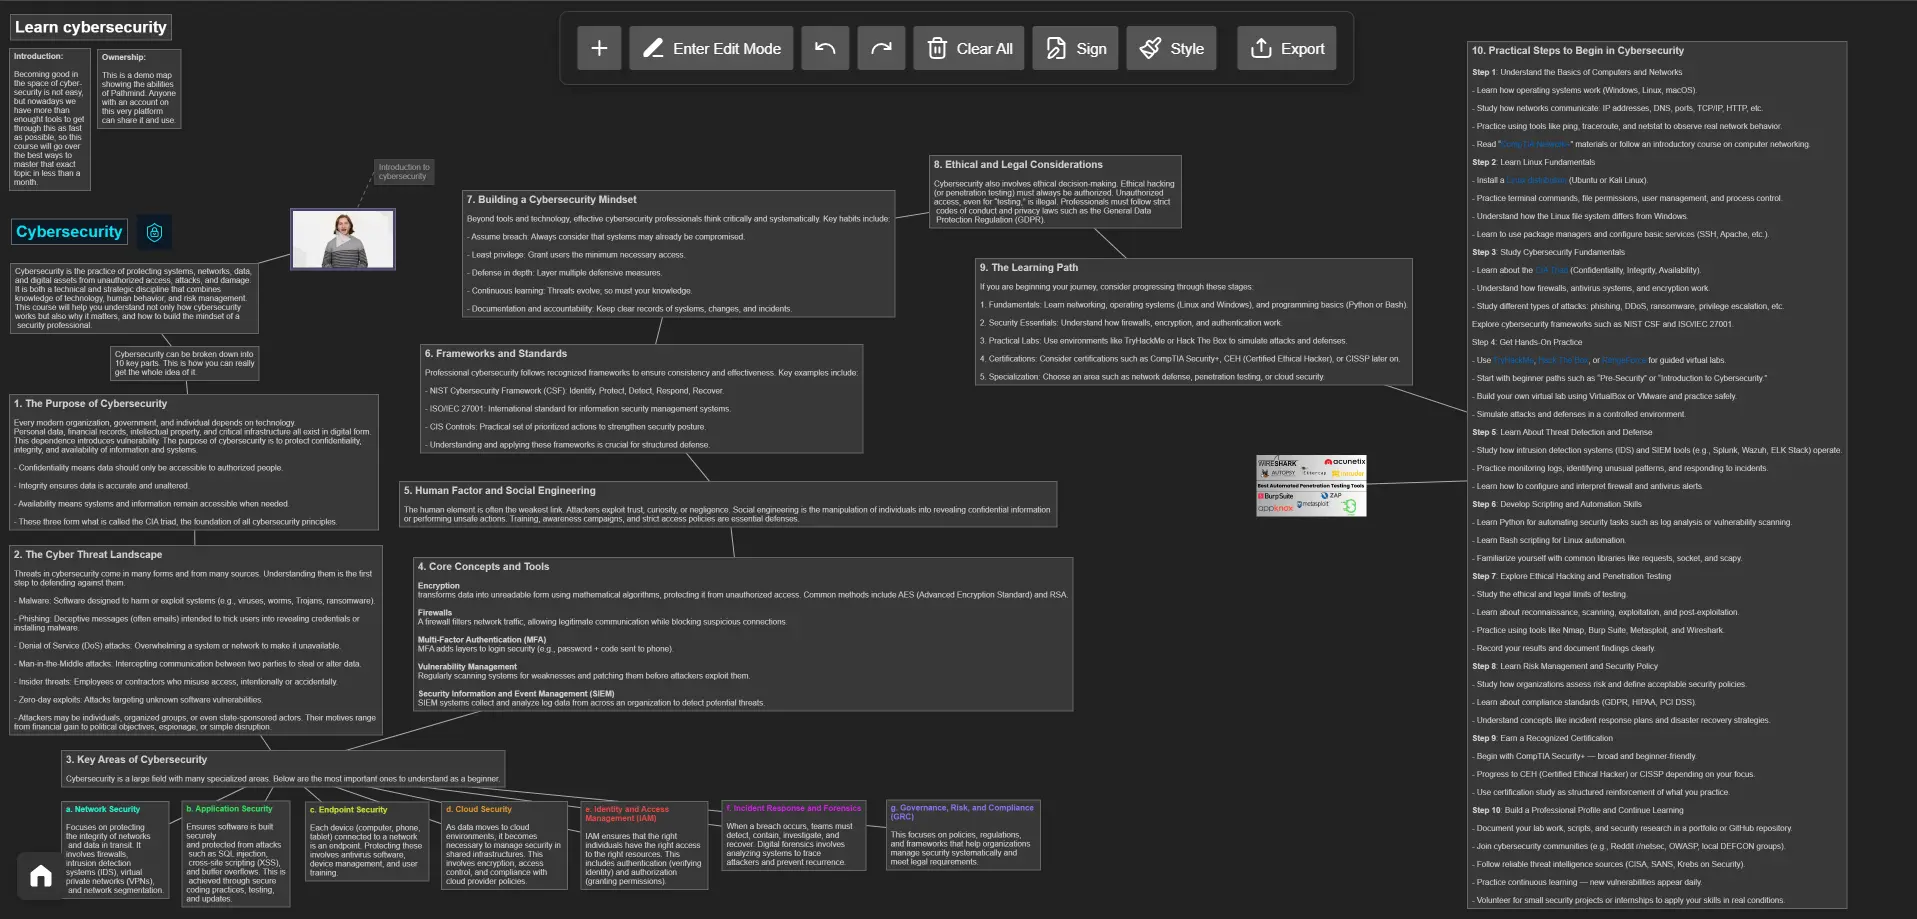Click the '10 key parts' note node
1917x919 pixels.
click(185, 363)
